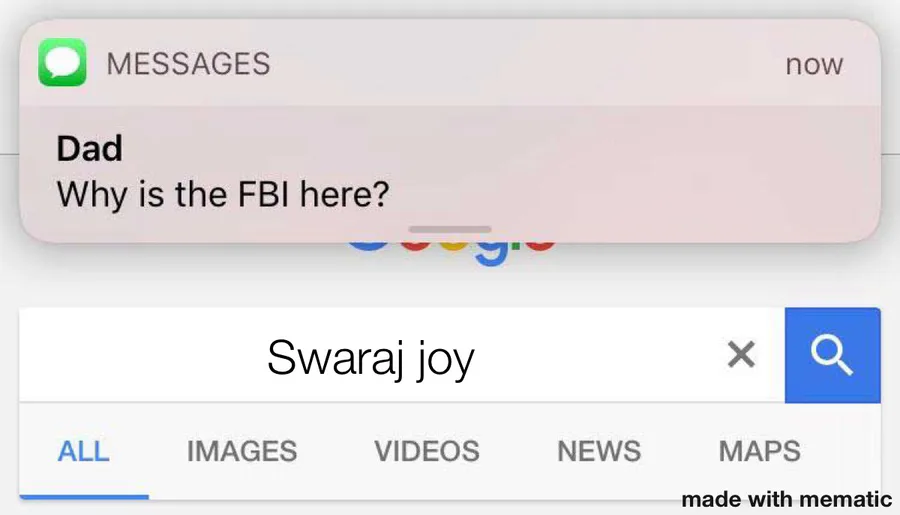Tap the 'now' timestamp on the notification
Viewport: 900px width, 515px height.
tap(814, 64)
